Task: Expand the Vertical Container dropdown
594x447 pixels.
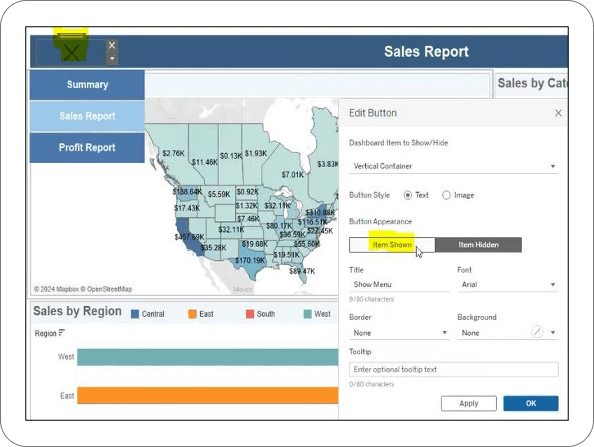Action: [453, 166]
